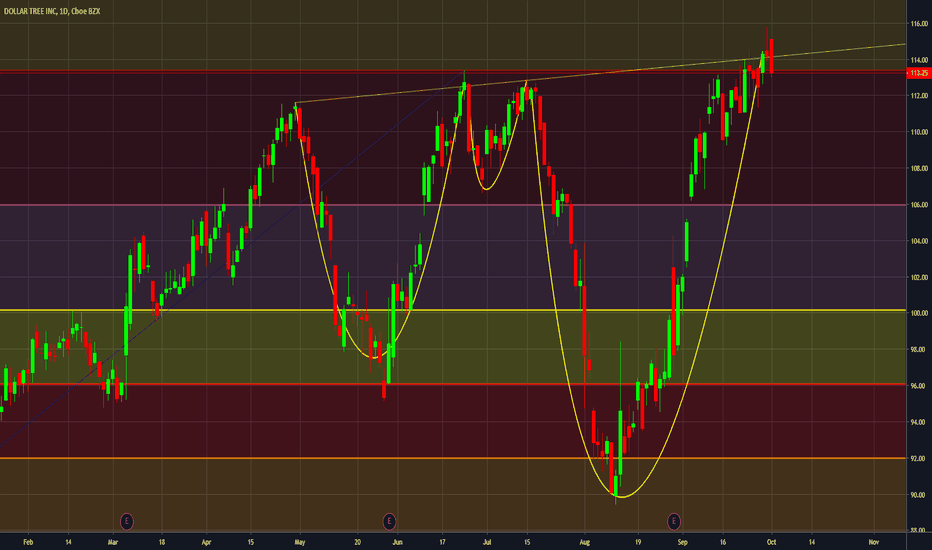Click the 94.00 price axis label

pyautogui.click(x=919, y=422)
